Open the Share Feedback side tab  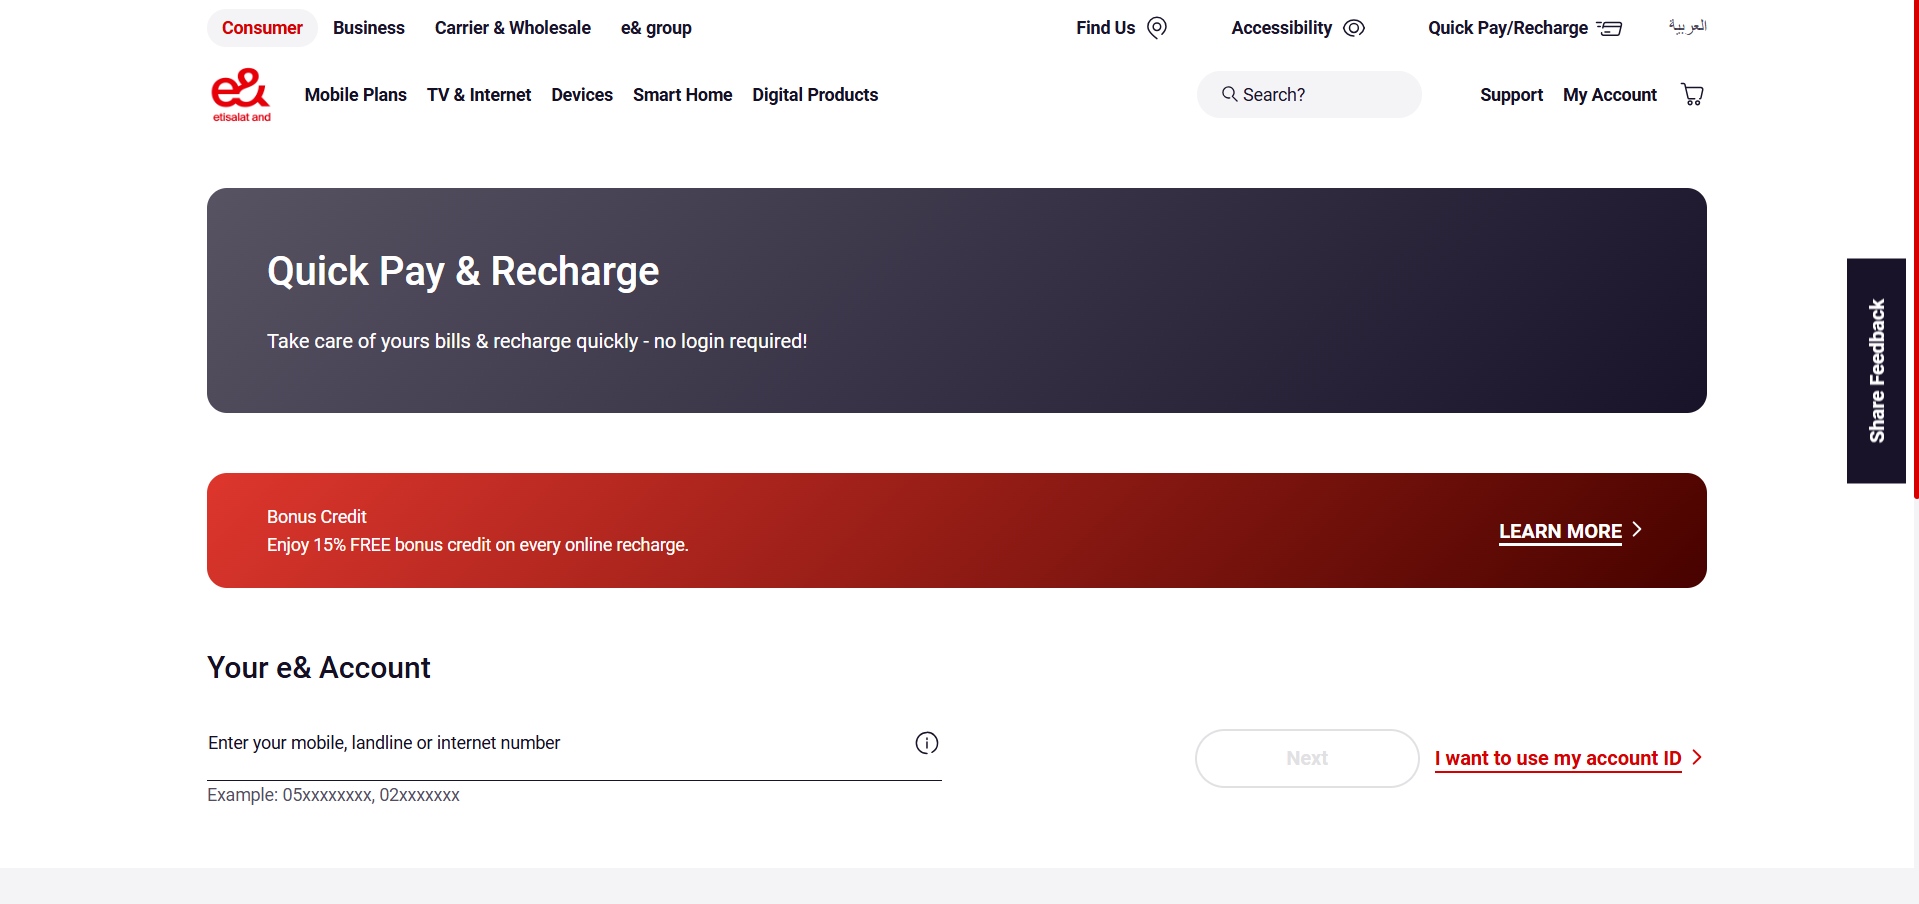coord(1876,371)
